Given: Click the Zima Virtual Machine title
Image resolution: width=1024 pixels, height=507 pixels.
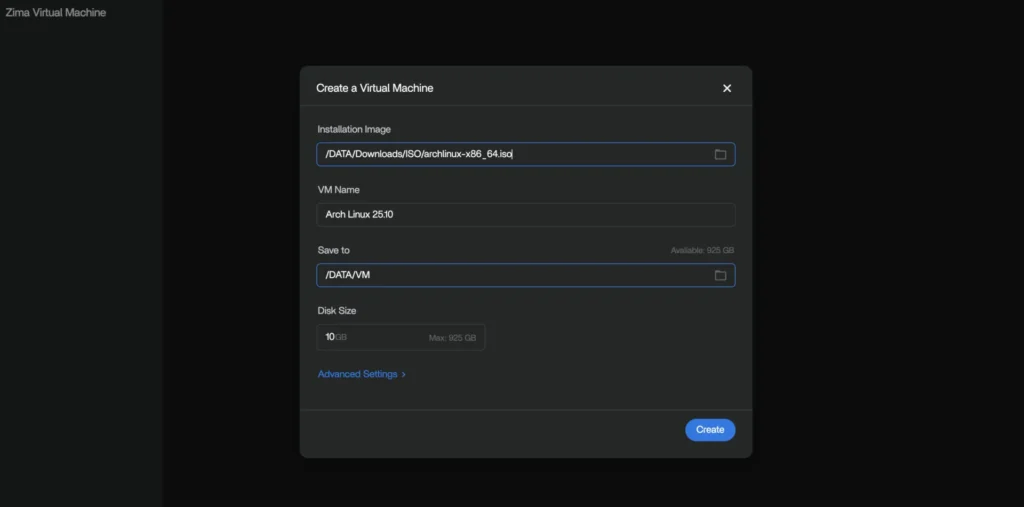Looking at the screenshot, I should [56, 12].
